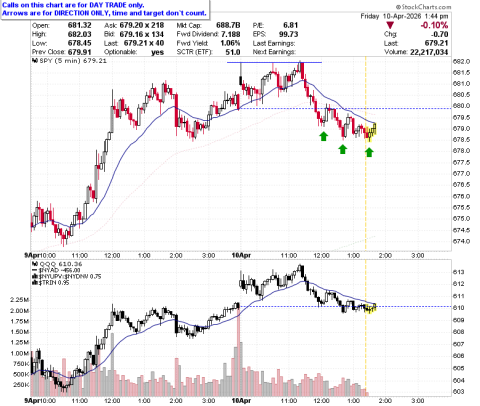Select the P/E value 6.81
The width and height of the screenshot is (480, 406).
pos(290,25)
